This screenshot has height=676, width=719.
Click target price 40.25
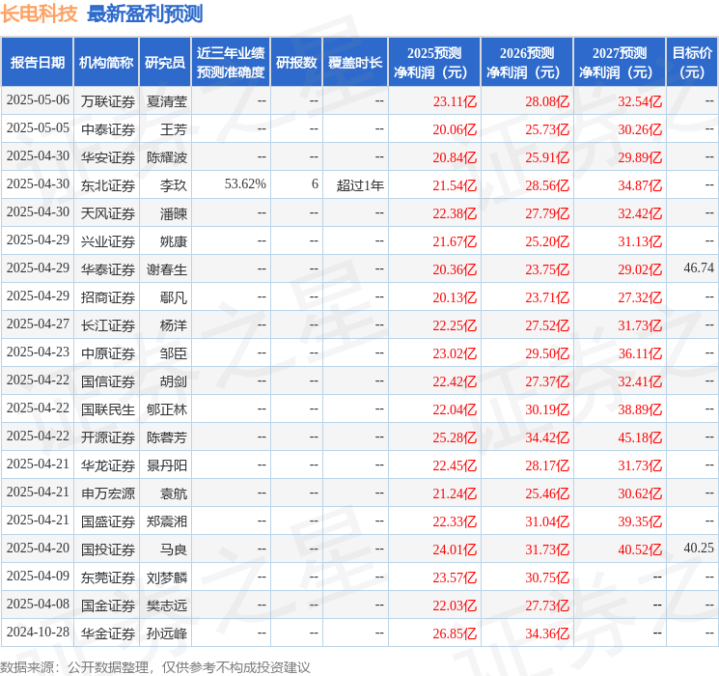pos(699,548)
